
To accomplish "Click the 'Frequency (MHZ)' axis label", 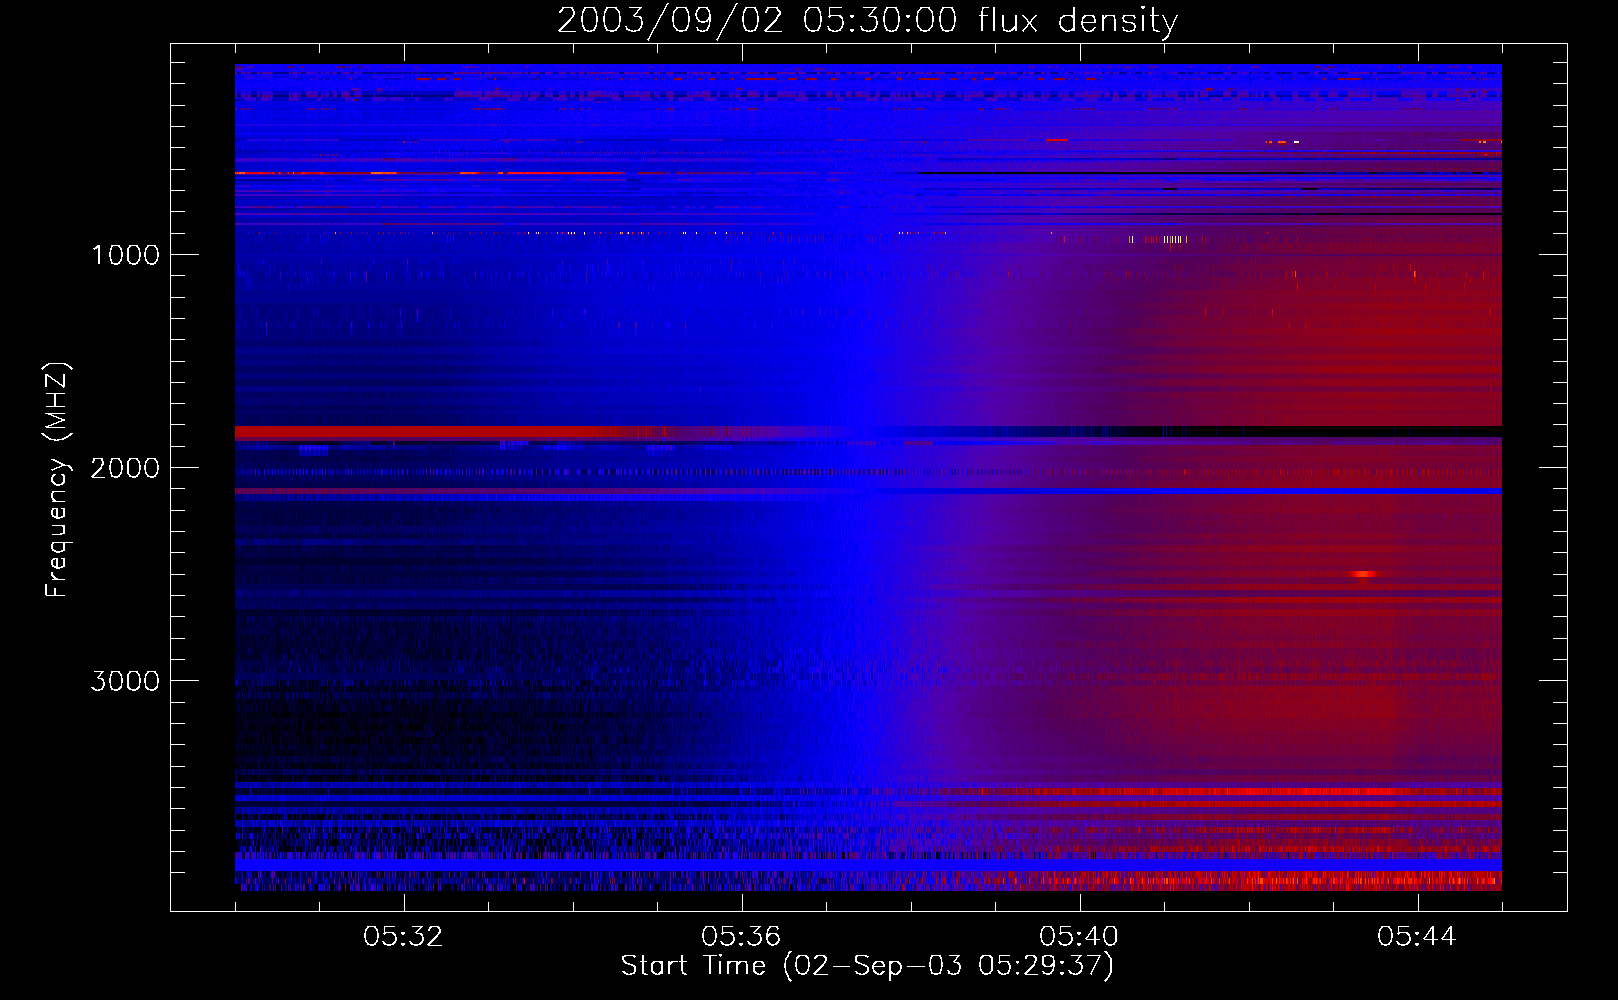I will coord(58,480).
